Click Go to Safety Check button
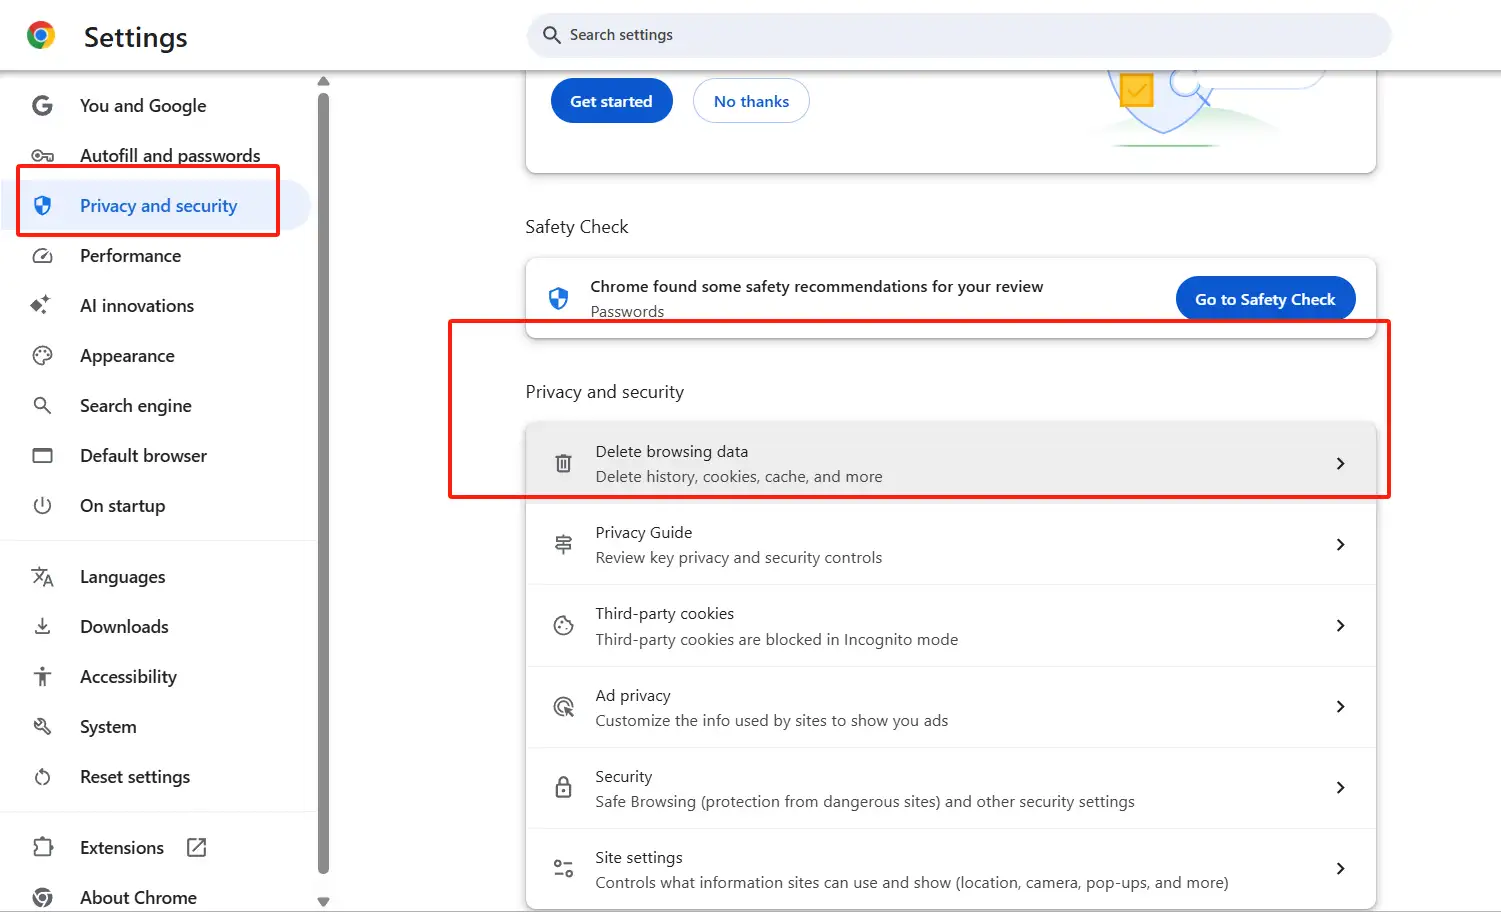This screenshot has width=1501, height=912. click(1265, 299)
